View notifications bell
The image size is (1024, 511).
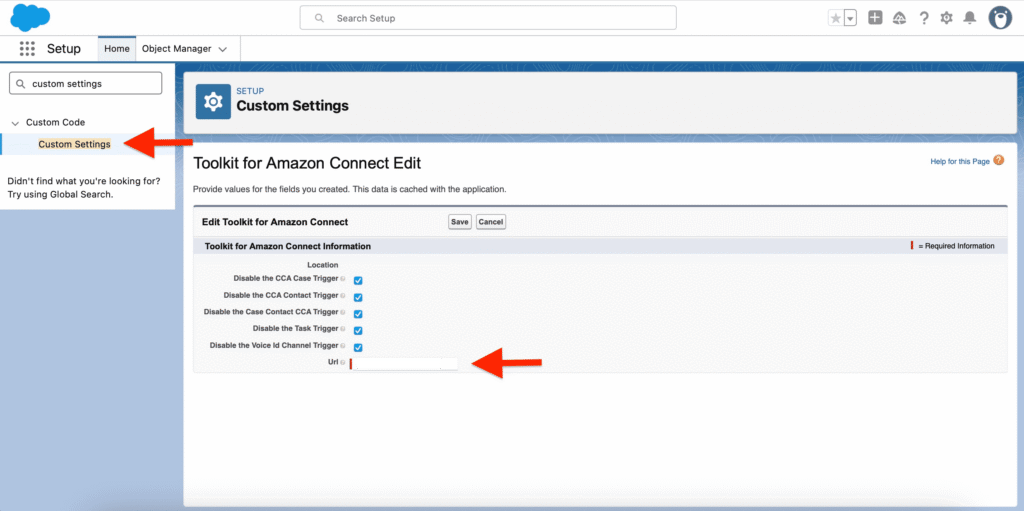[969, 18]
